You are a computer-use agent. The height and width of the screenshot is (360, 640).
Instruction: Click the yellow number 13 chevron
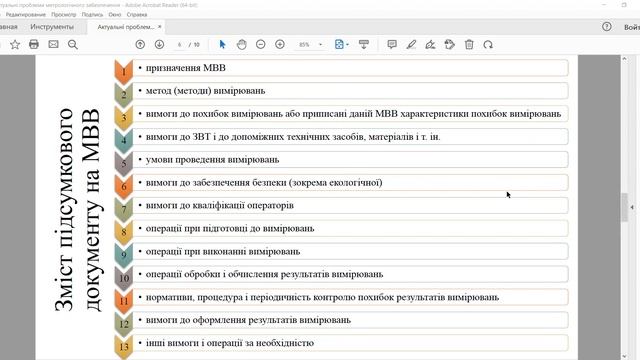click(124, 347)
